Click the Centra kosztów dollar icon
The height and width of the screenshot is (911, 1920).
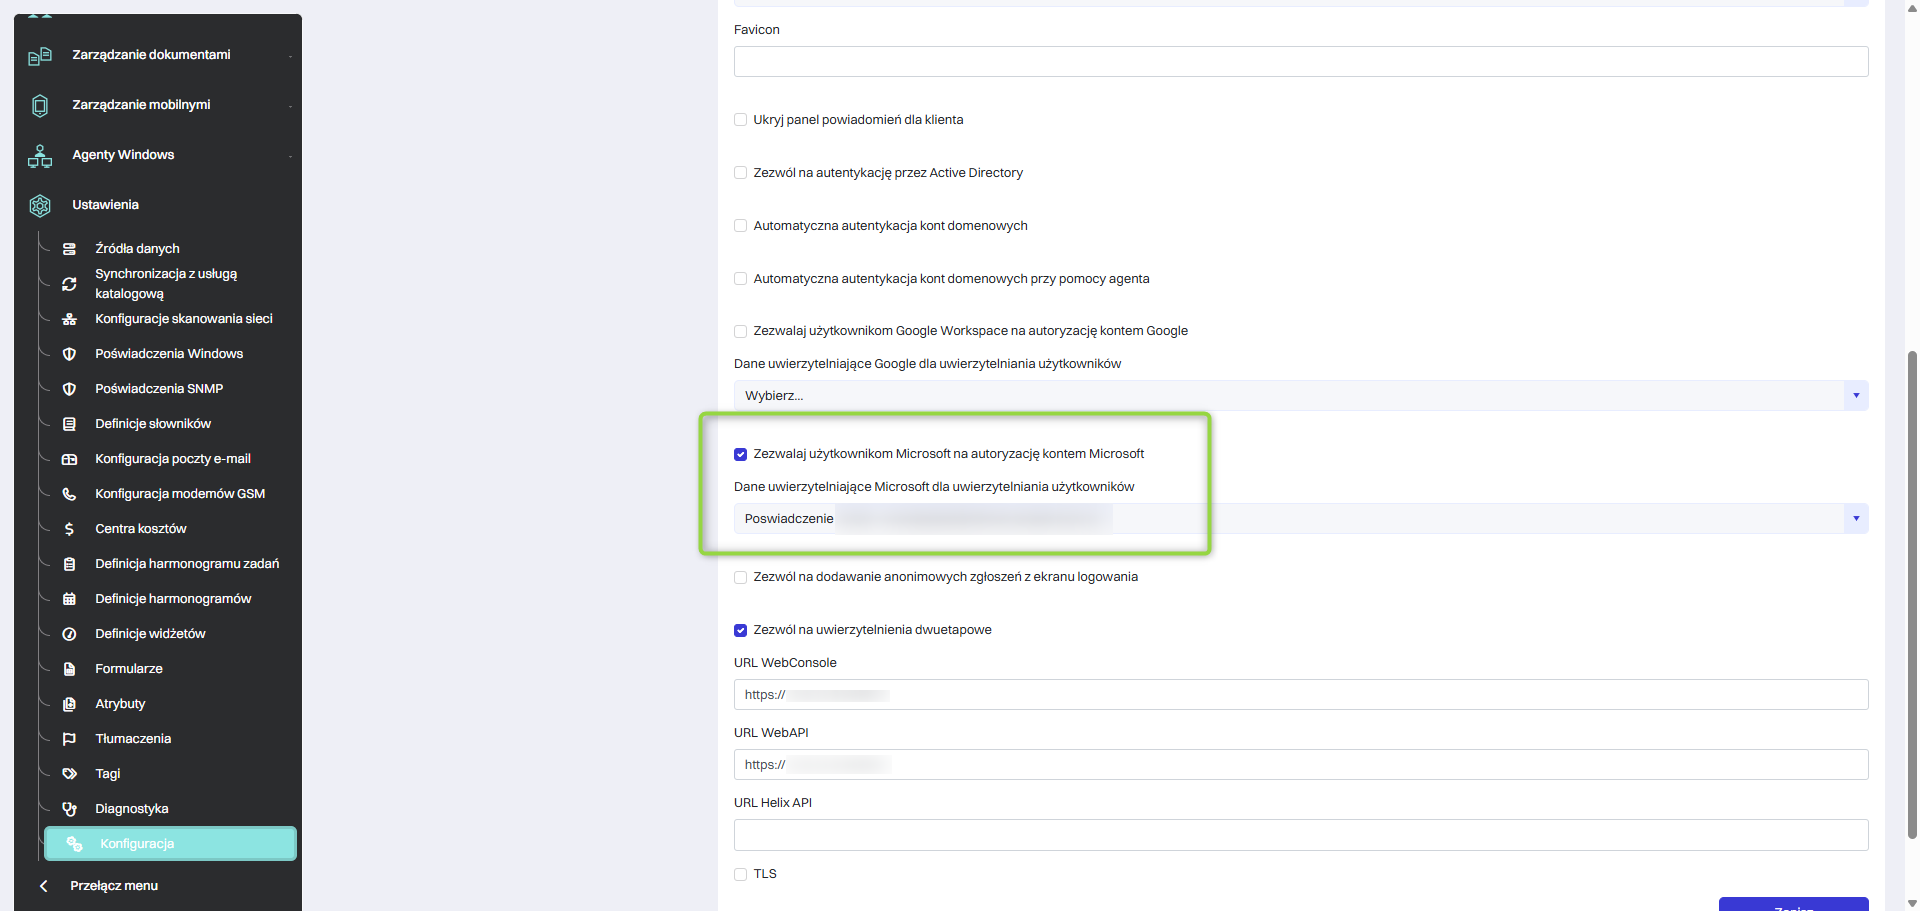coord(69,529)
